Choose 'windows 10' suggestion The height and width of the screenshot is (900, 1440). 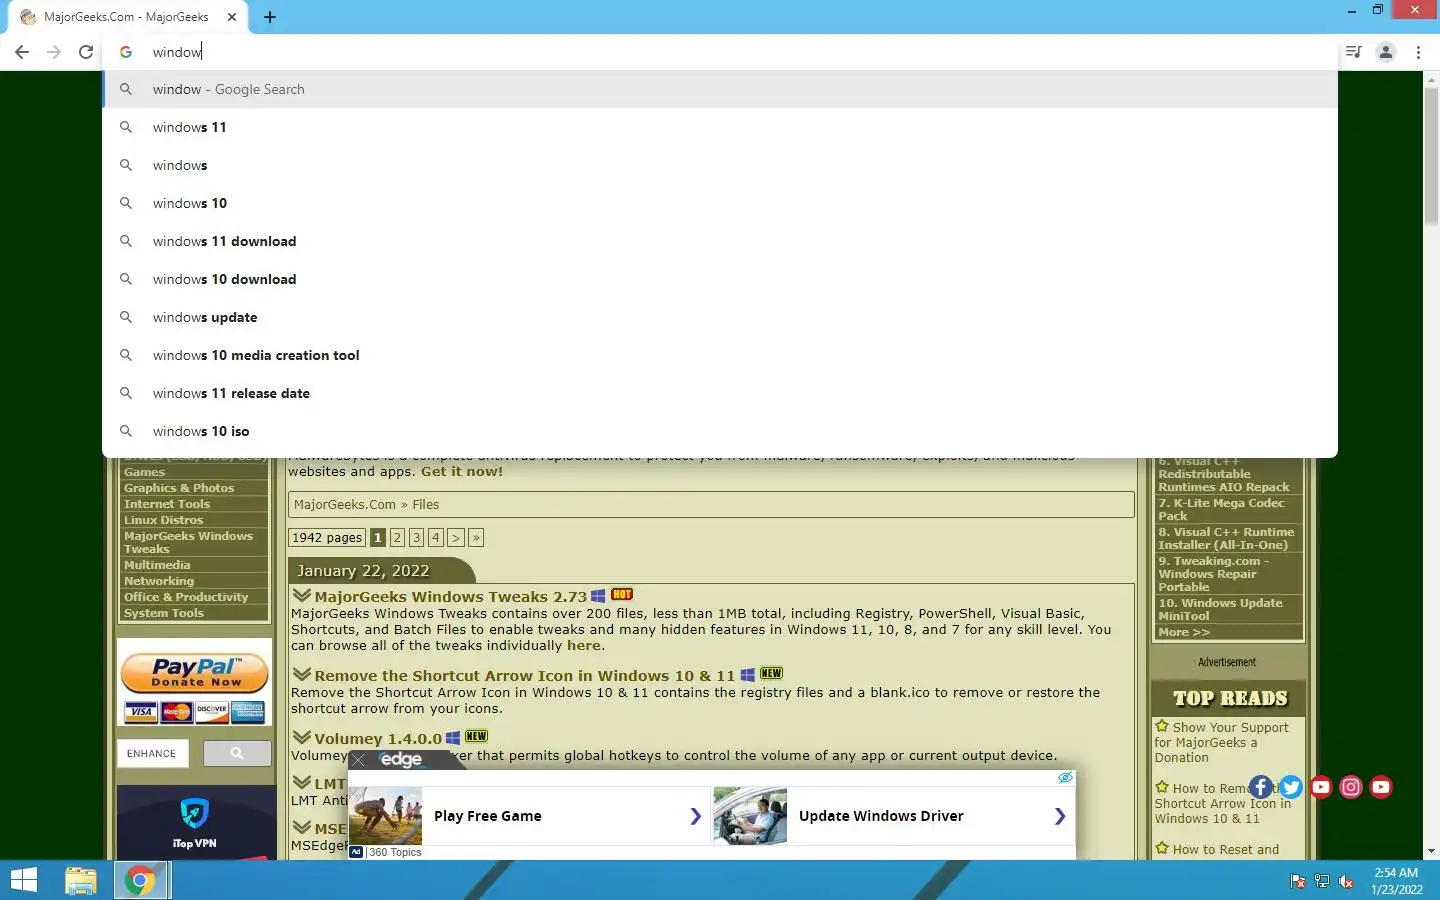coord(720,203)
